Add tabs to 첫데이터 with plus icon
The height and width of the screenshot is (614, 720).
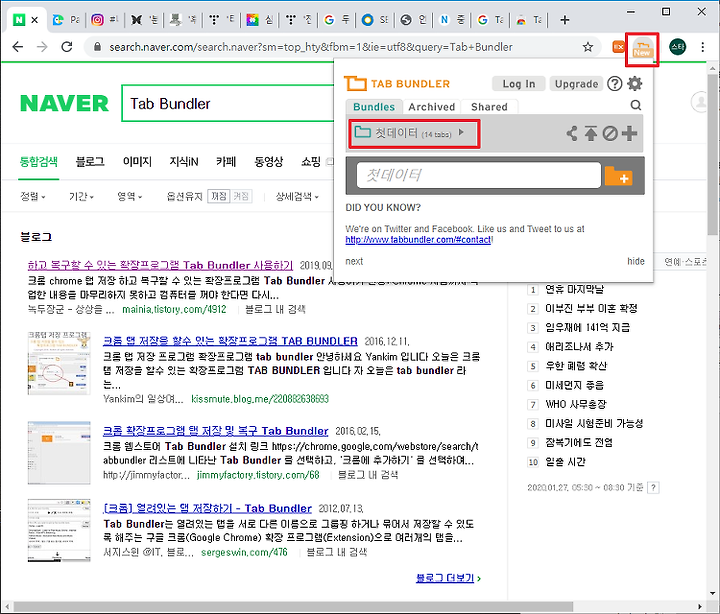pos(629,134)
